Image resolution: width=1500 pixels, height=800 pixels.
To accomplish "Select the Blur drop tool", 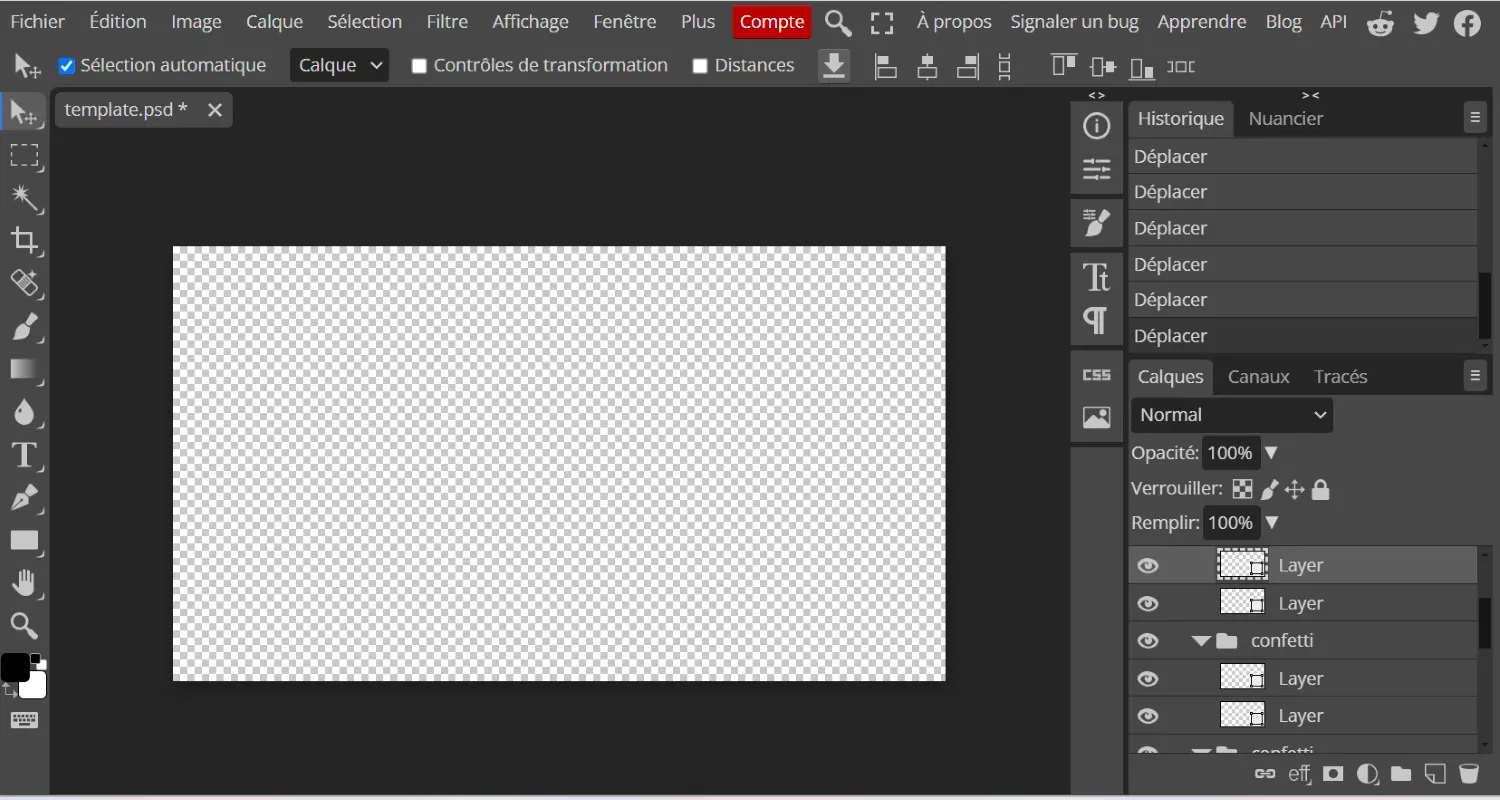I will tap(24, 412).
